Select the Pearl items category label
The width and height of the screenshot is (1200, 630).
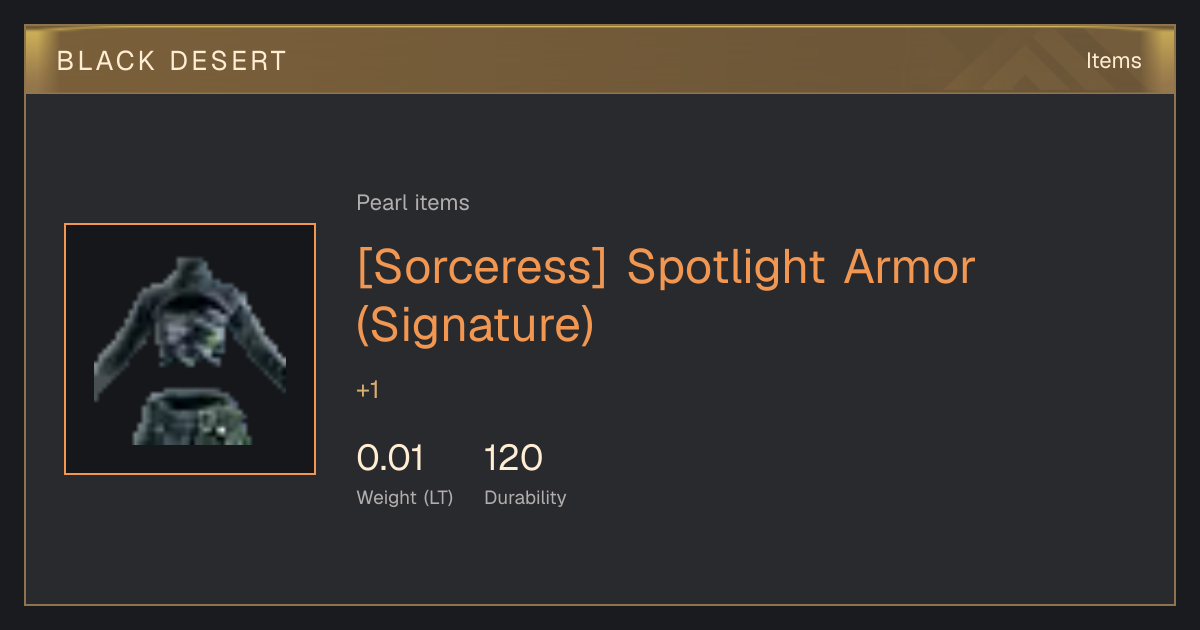pos(413,203)
